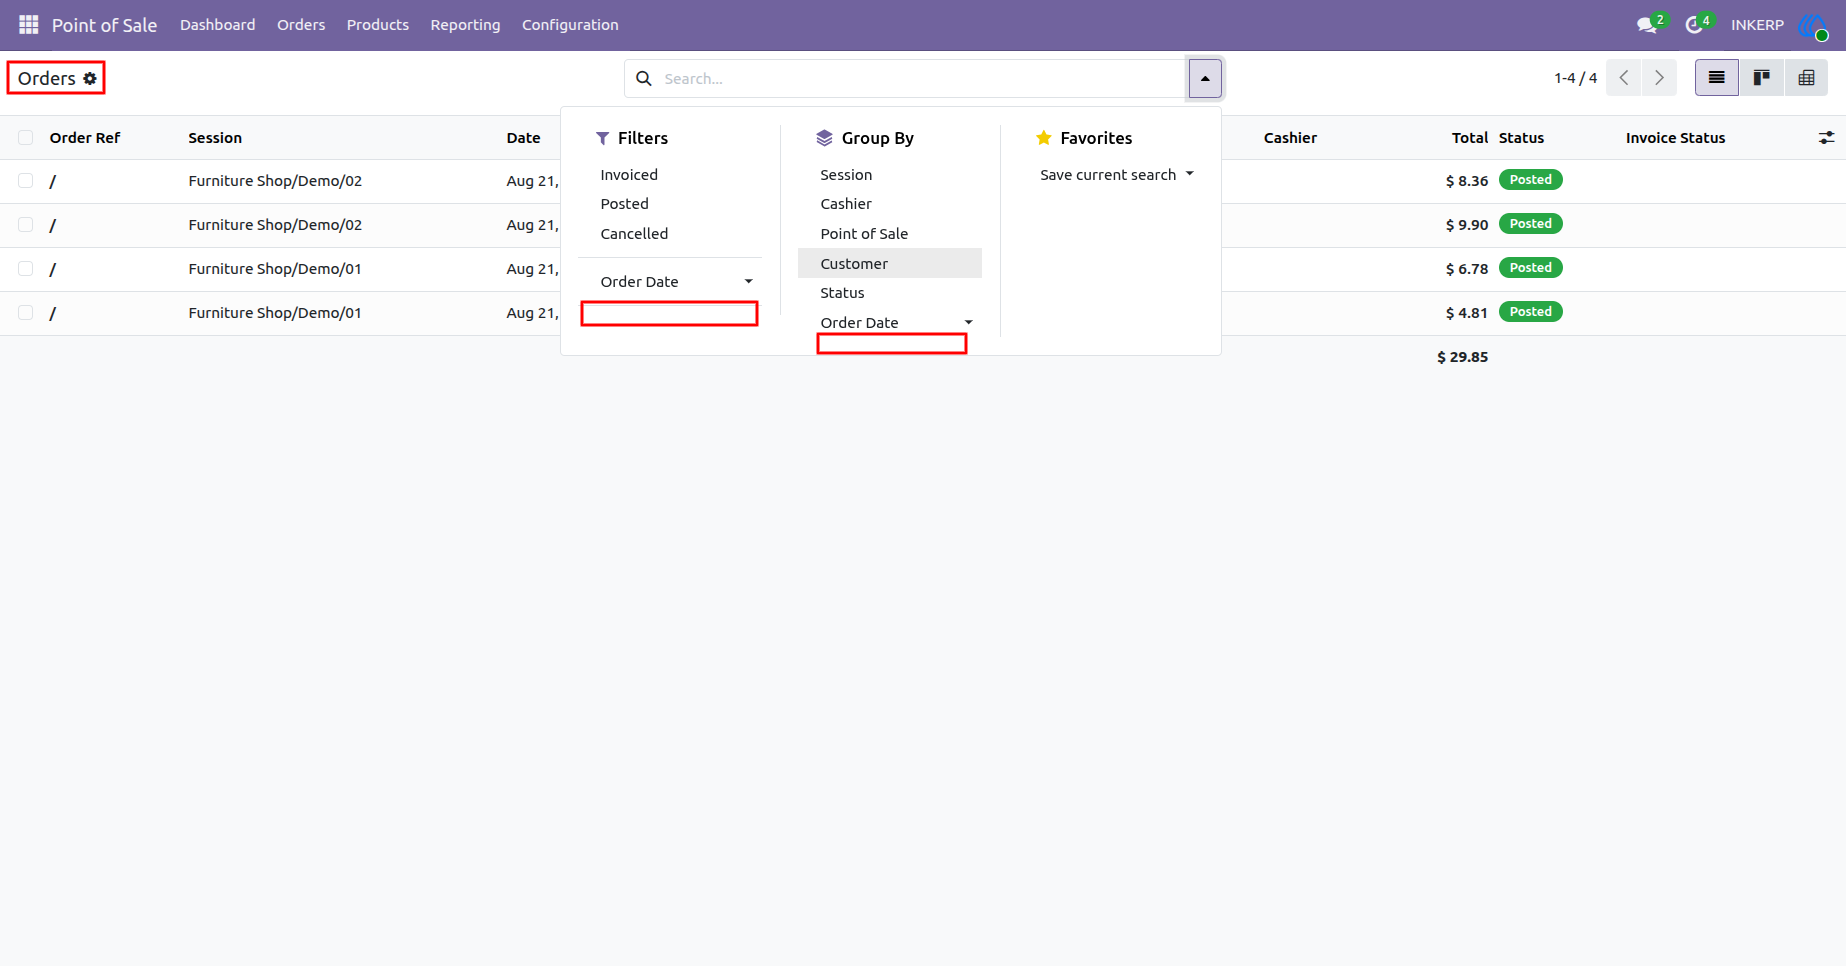The width and height of the screenshot is (1846, 966).
Task: Switch to kanban view
Action: tap(1762, 78)
